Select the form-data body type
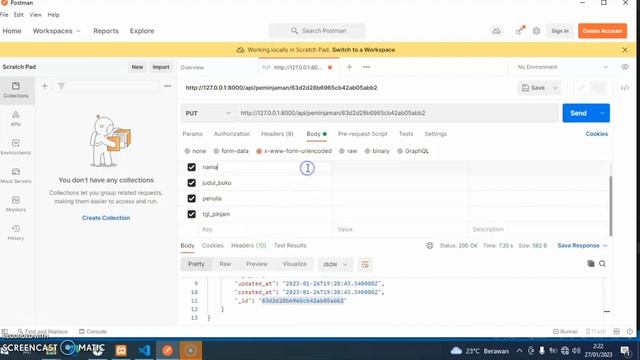The width and height of the screenshot is (640, 360). click(231, 151)
